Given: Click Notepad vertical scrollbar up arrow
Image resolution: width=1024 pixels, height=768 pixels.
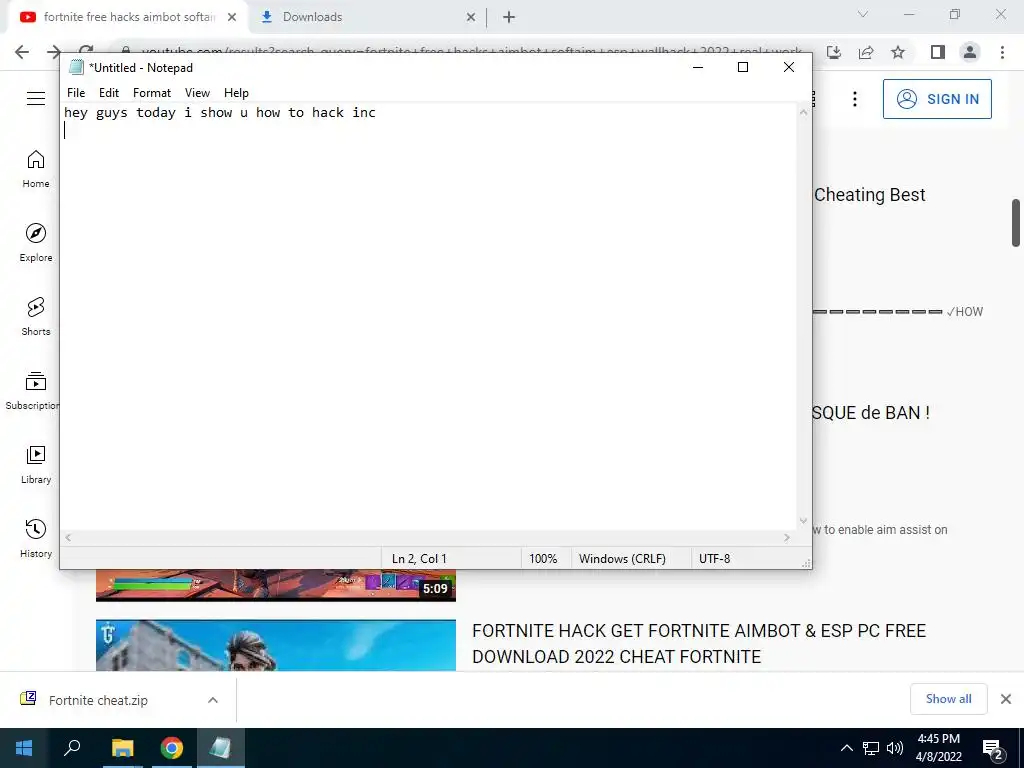Looking at the screenshot, I should click(x=804, y=112).
